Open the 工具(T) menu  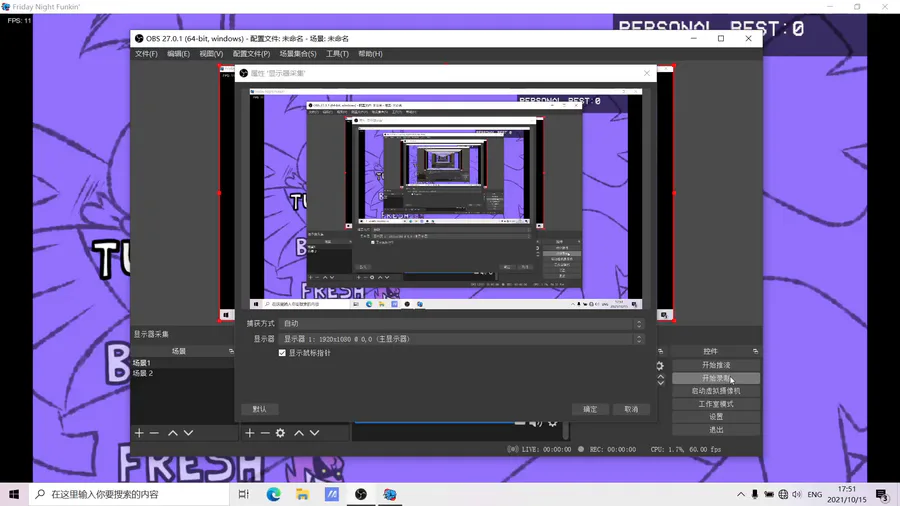click(338, 54)
